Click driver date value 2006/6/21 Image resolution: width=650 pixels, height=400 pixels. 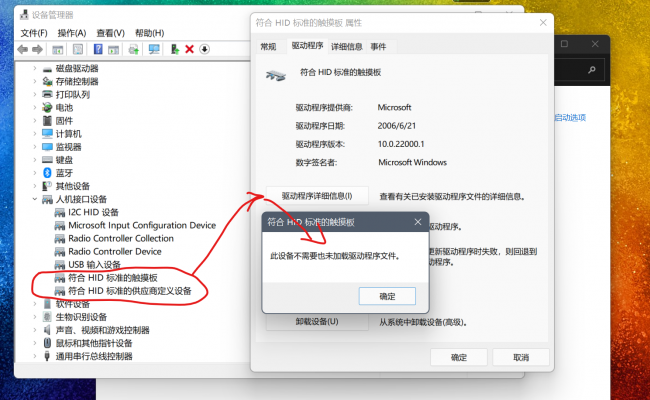click(397, 126)
